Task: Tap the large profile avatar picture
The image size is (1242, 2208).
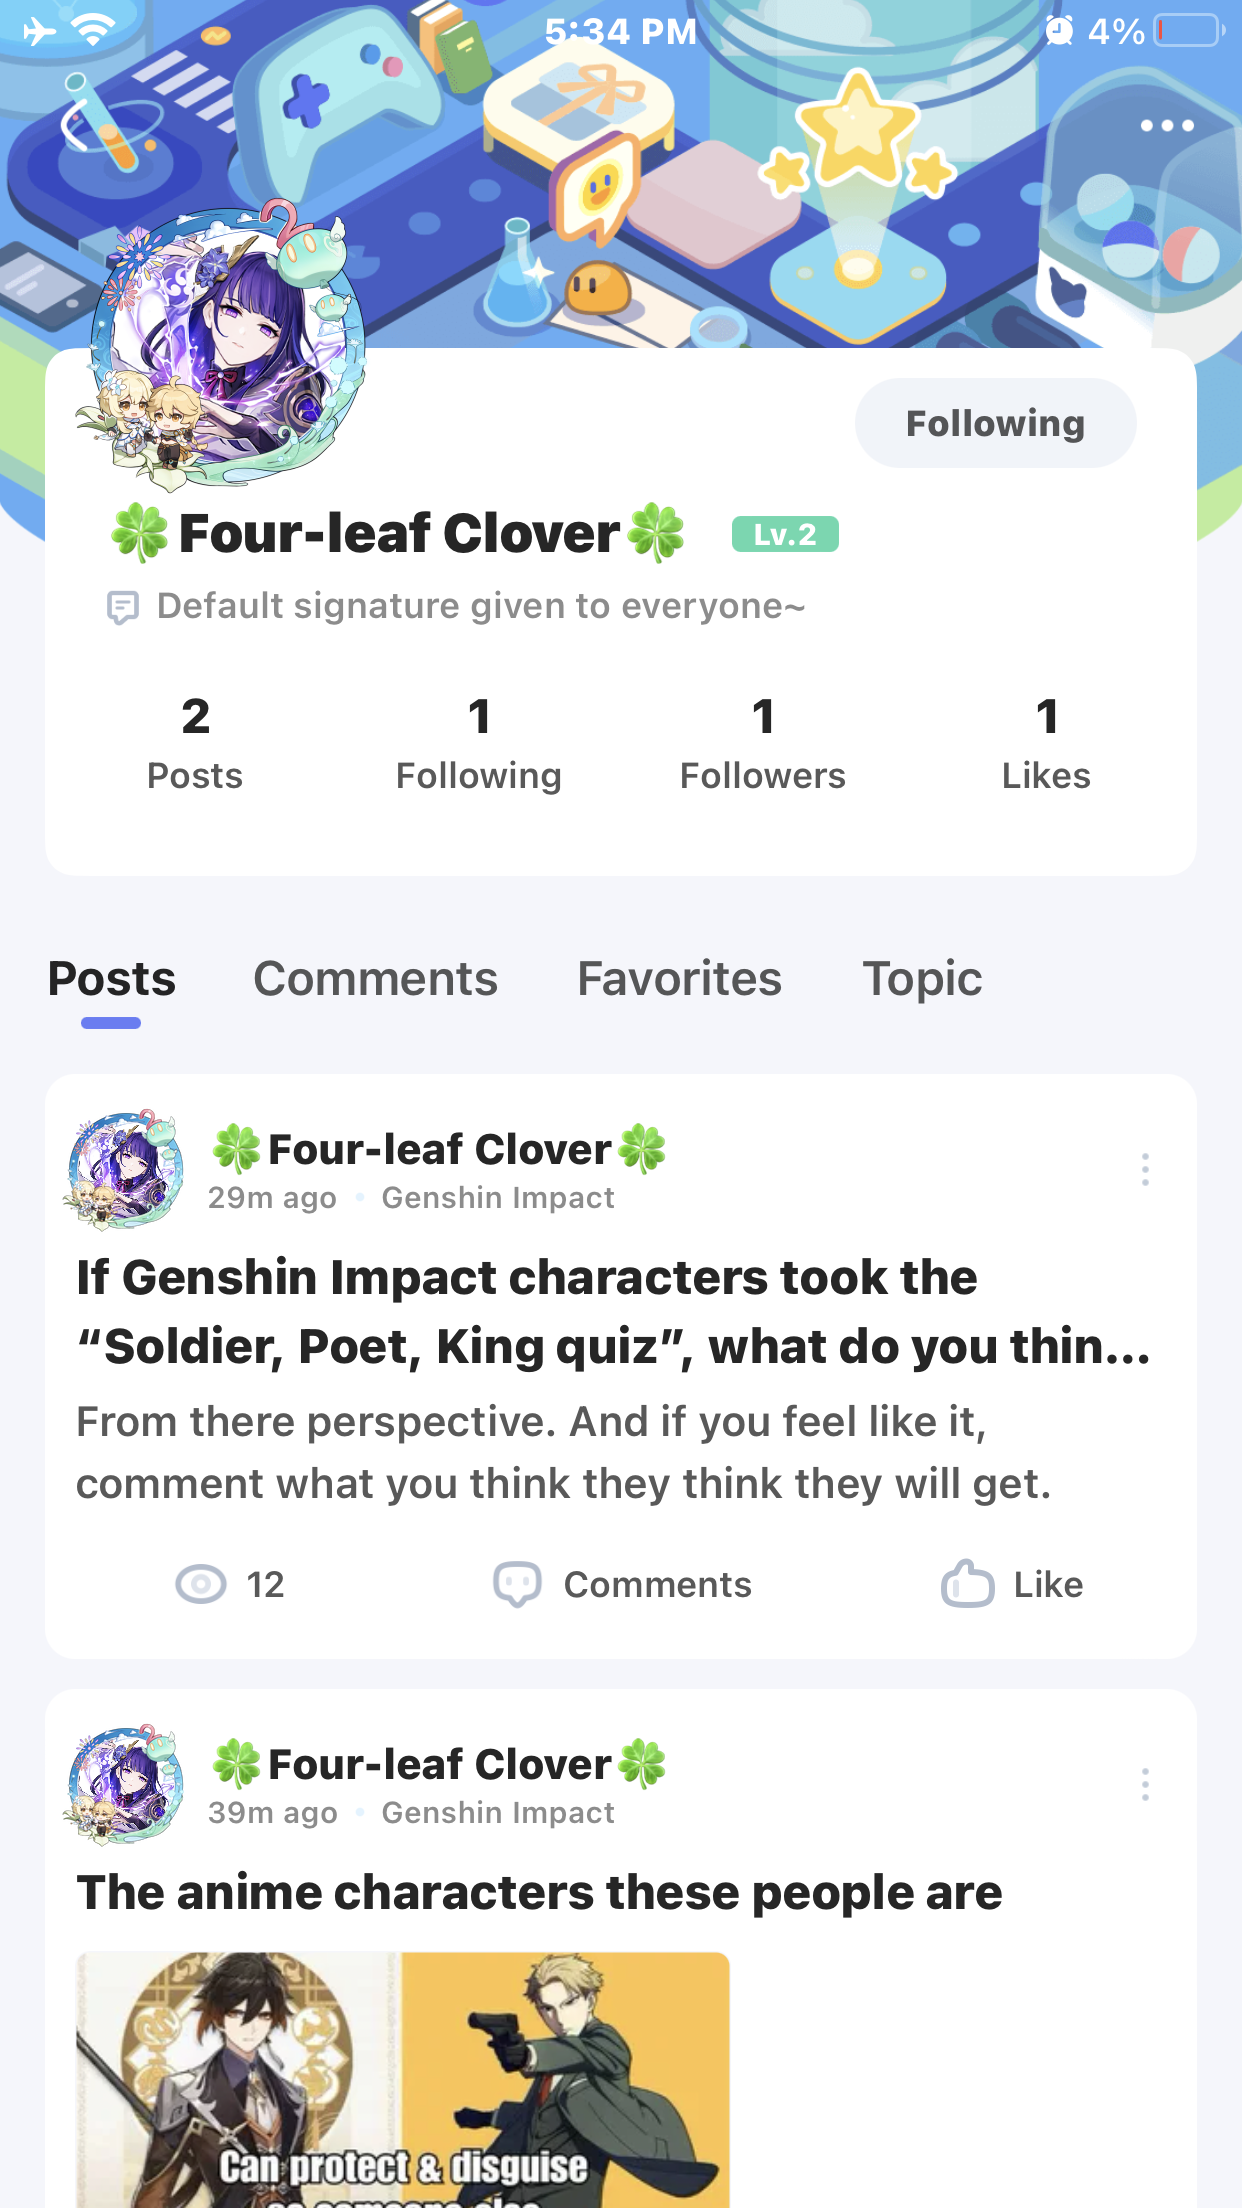Action: click(227, 345)
